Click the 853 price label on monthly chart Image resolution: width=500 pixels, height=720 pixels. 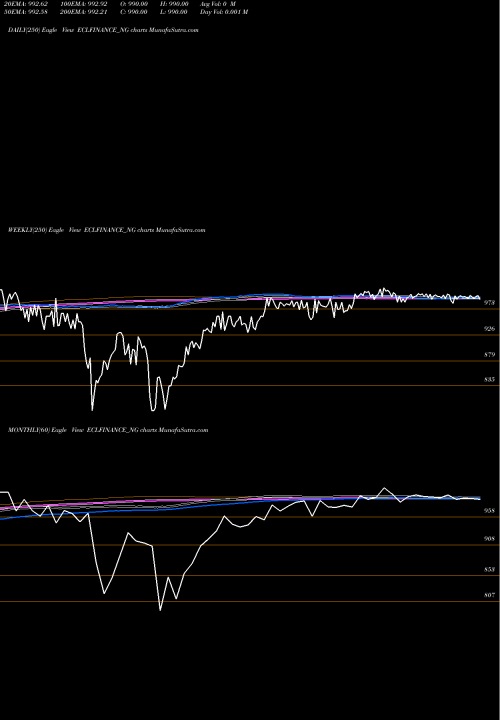(489, 569)
